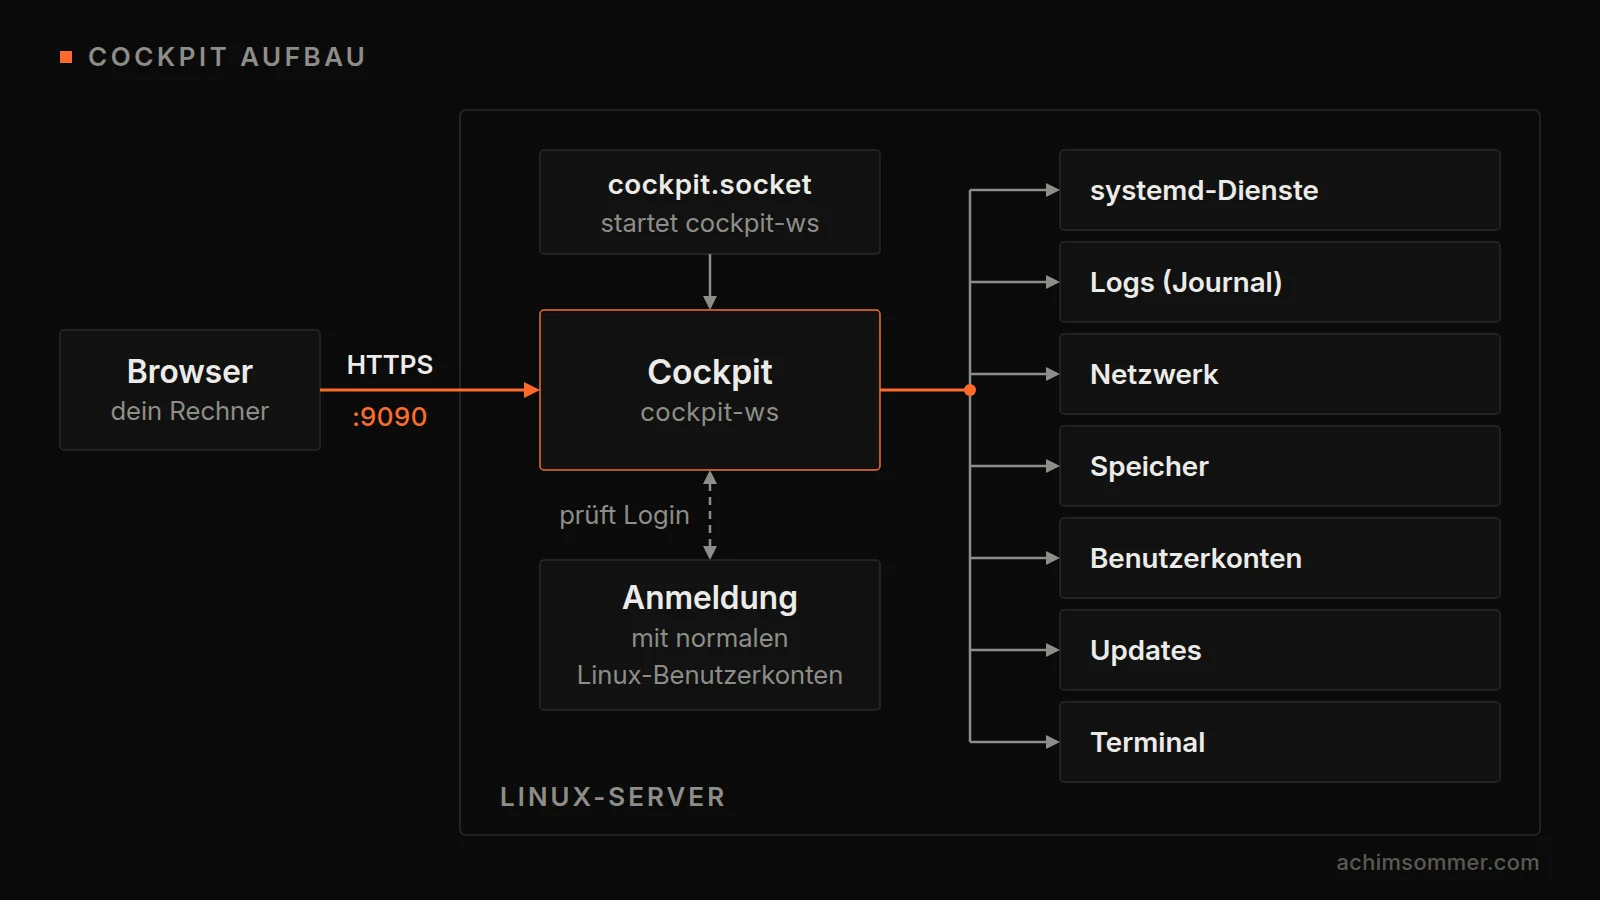Click the "mit normalen" text line
1600x900 pixels.
tap(710, 638)
